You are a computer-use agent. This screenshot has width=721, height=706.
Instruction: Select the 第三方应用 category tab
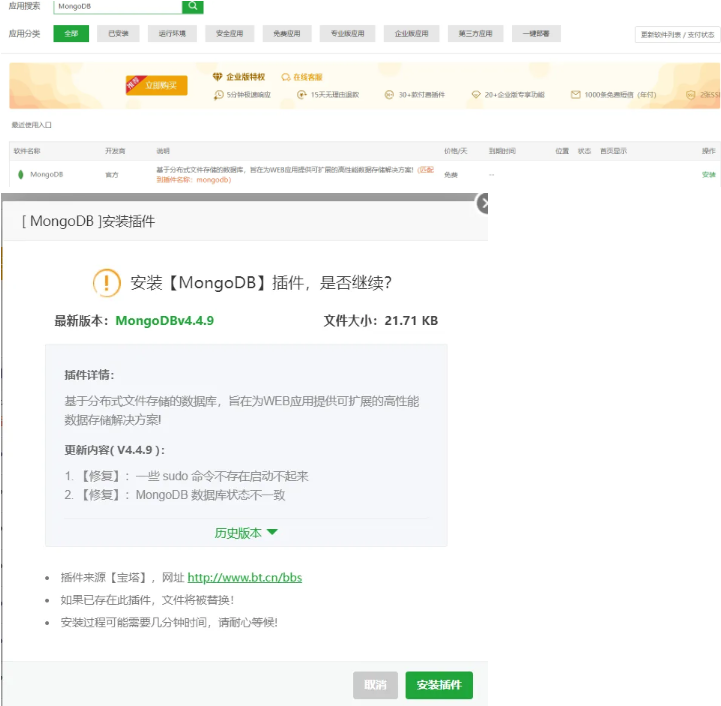tap(475, 34)
